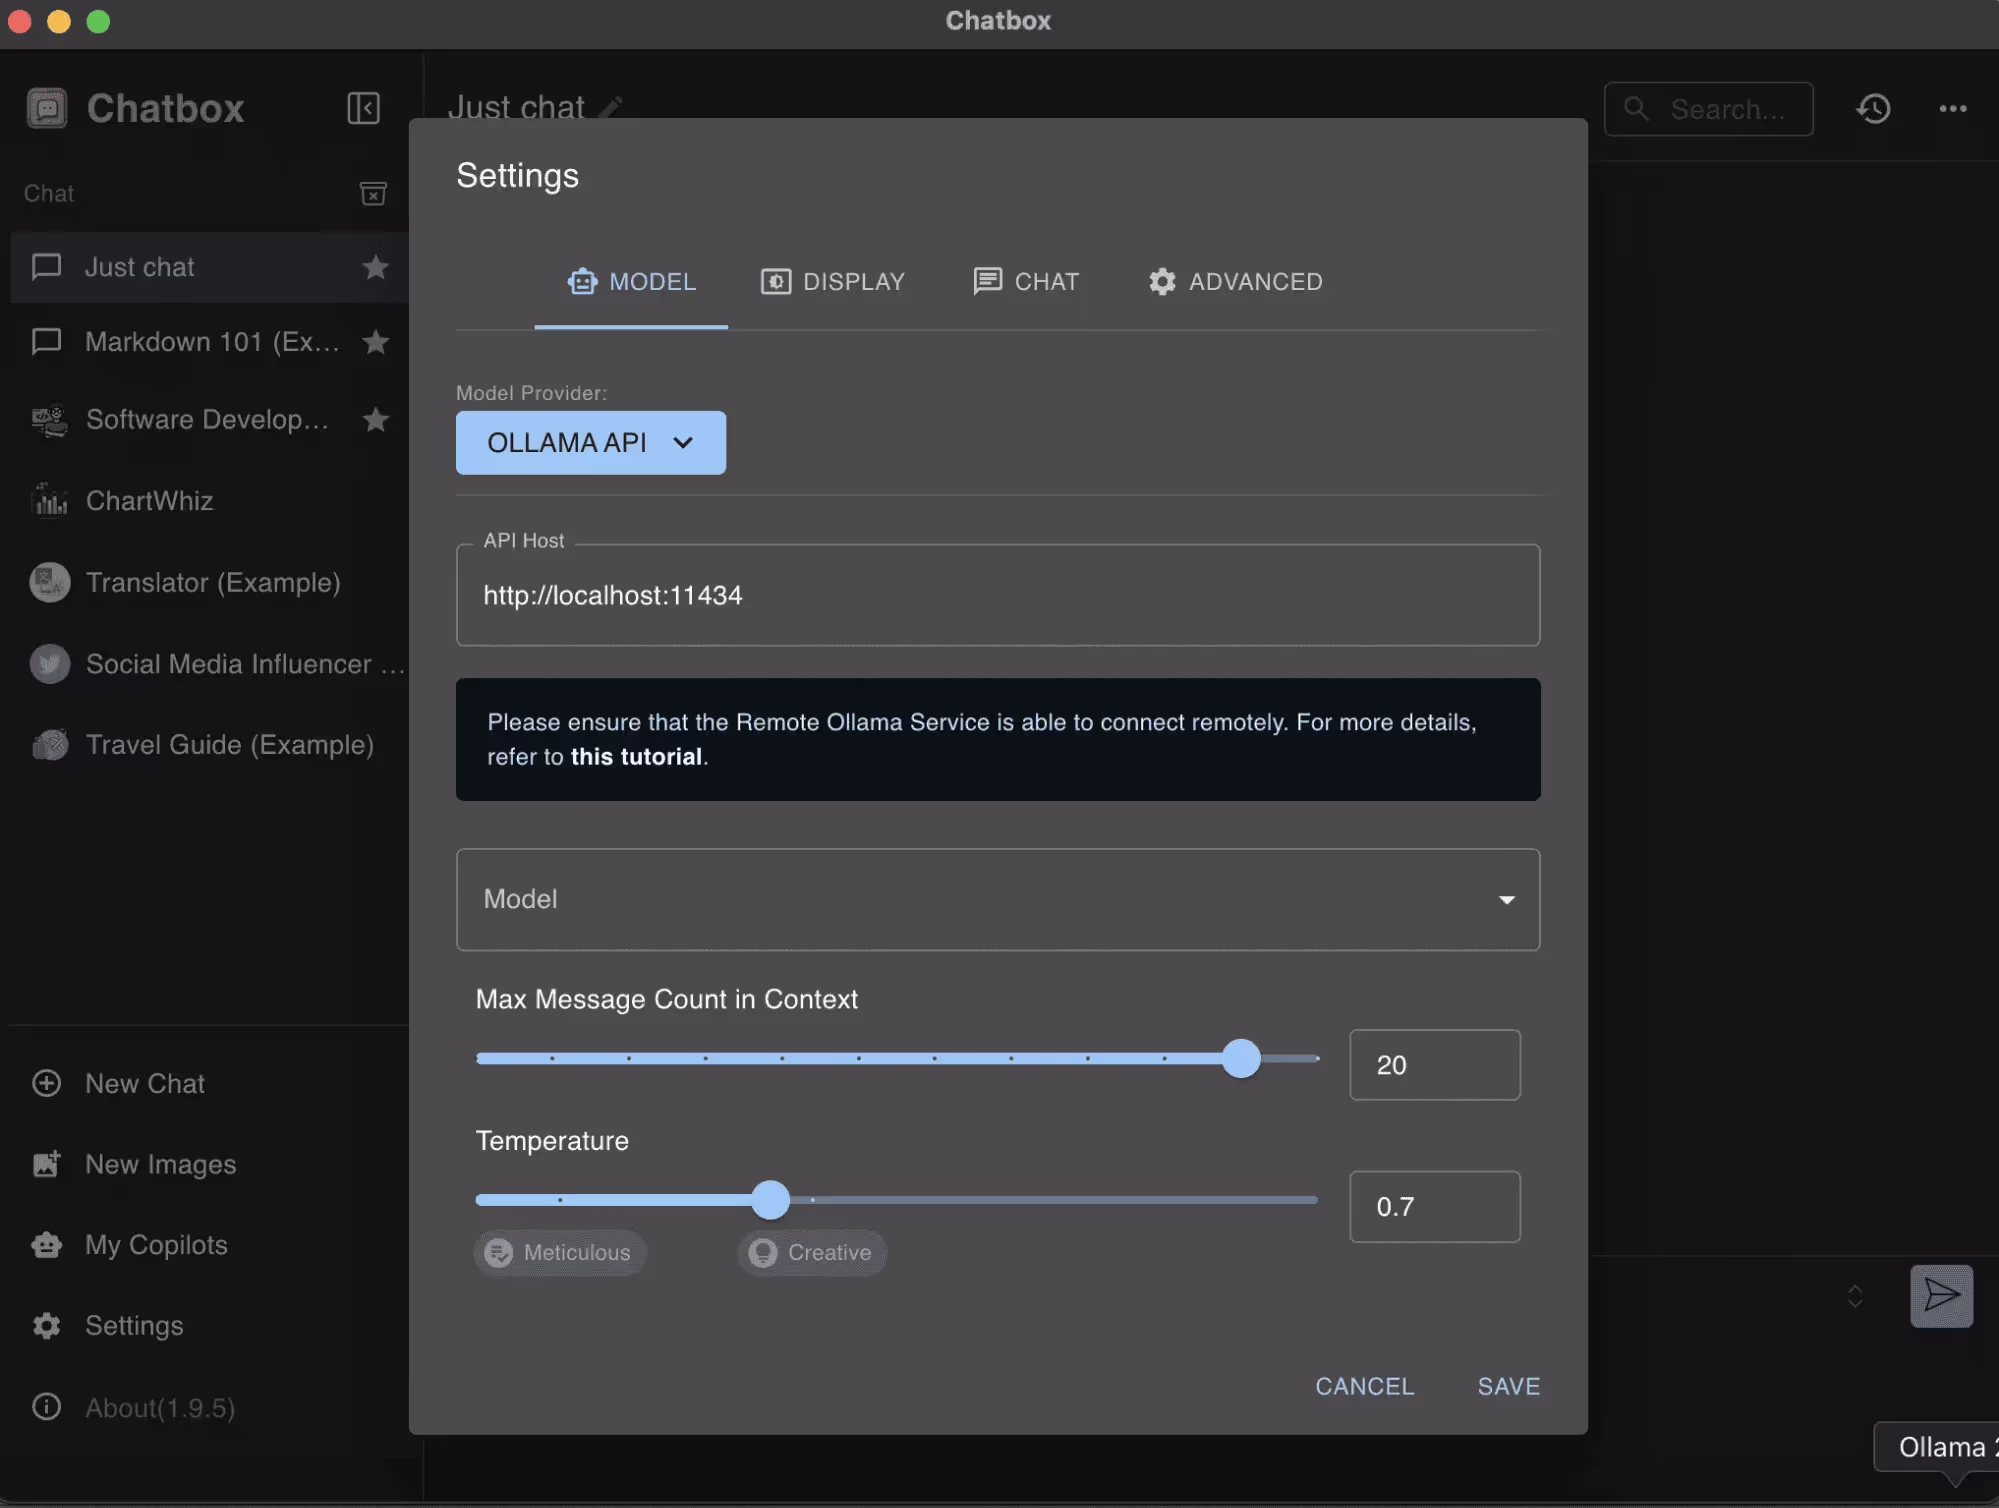Switch to the ADVANCED tab

click(1235, 282)
